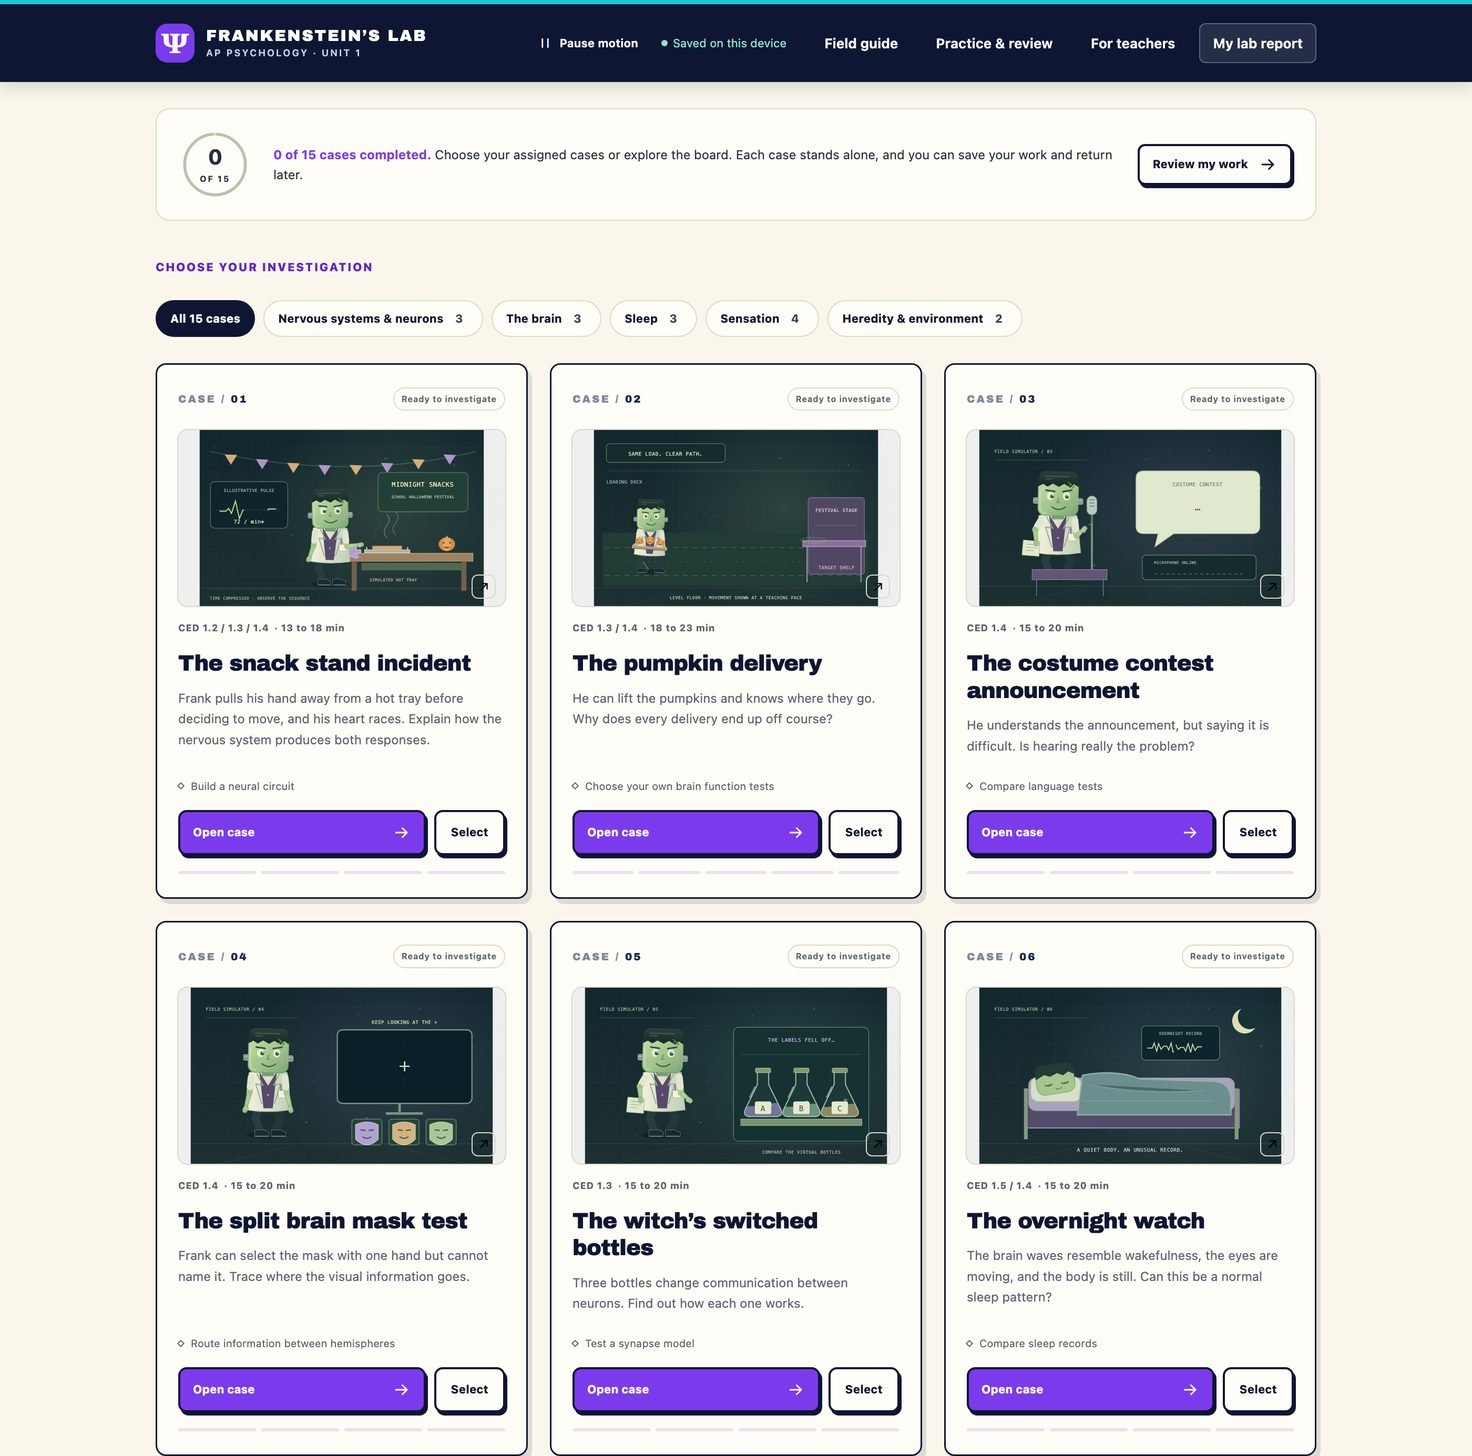1472x1456 pixels.
Task: Expand the Case 06 overnight watch illustration
Action: (x=1271, y=1143)
